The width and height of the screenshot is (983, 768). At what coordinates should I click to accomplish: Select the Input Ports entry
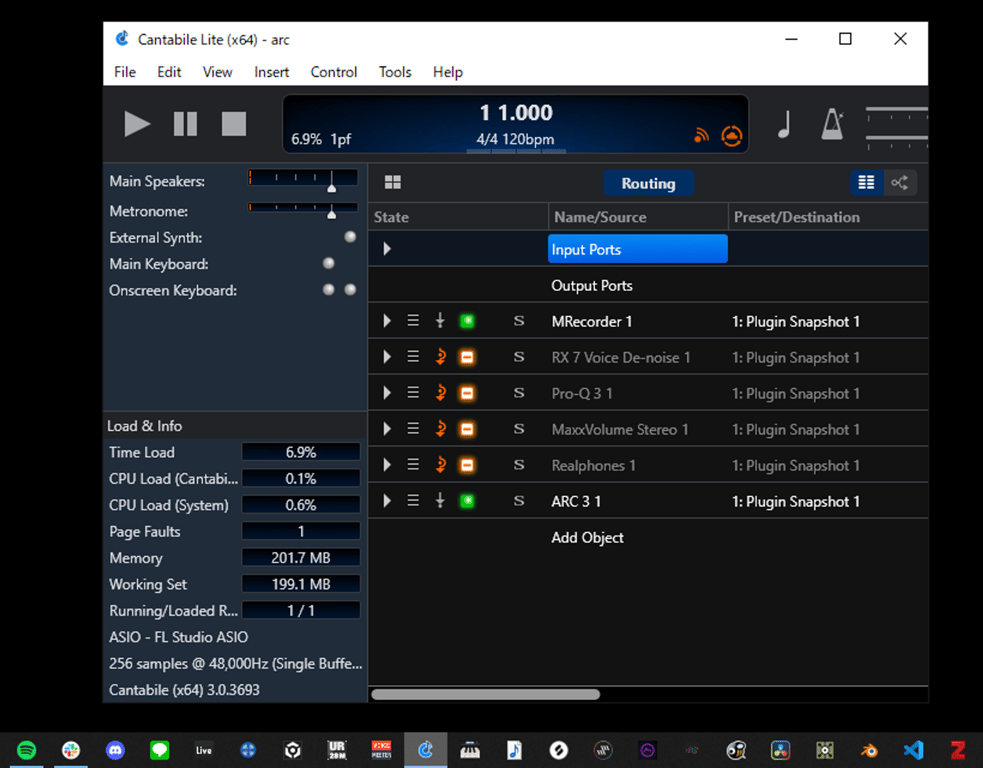click(x=638, y=249)
